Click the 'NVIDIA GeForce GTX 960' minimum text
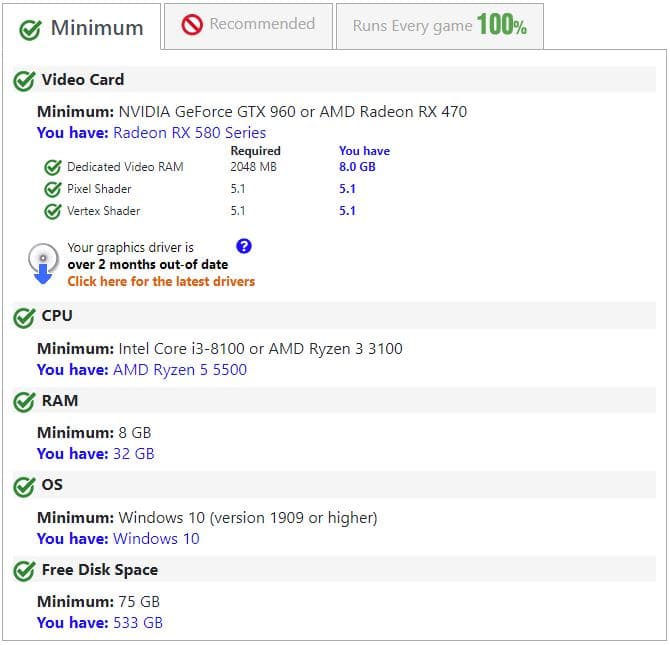This screenshot has width=670, height=645. coord(207,112)
